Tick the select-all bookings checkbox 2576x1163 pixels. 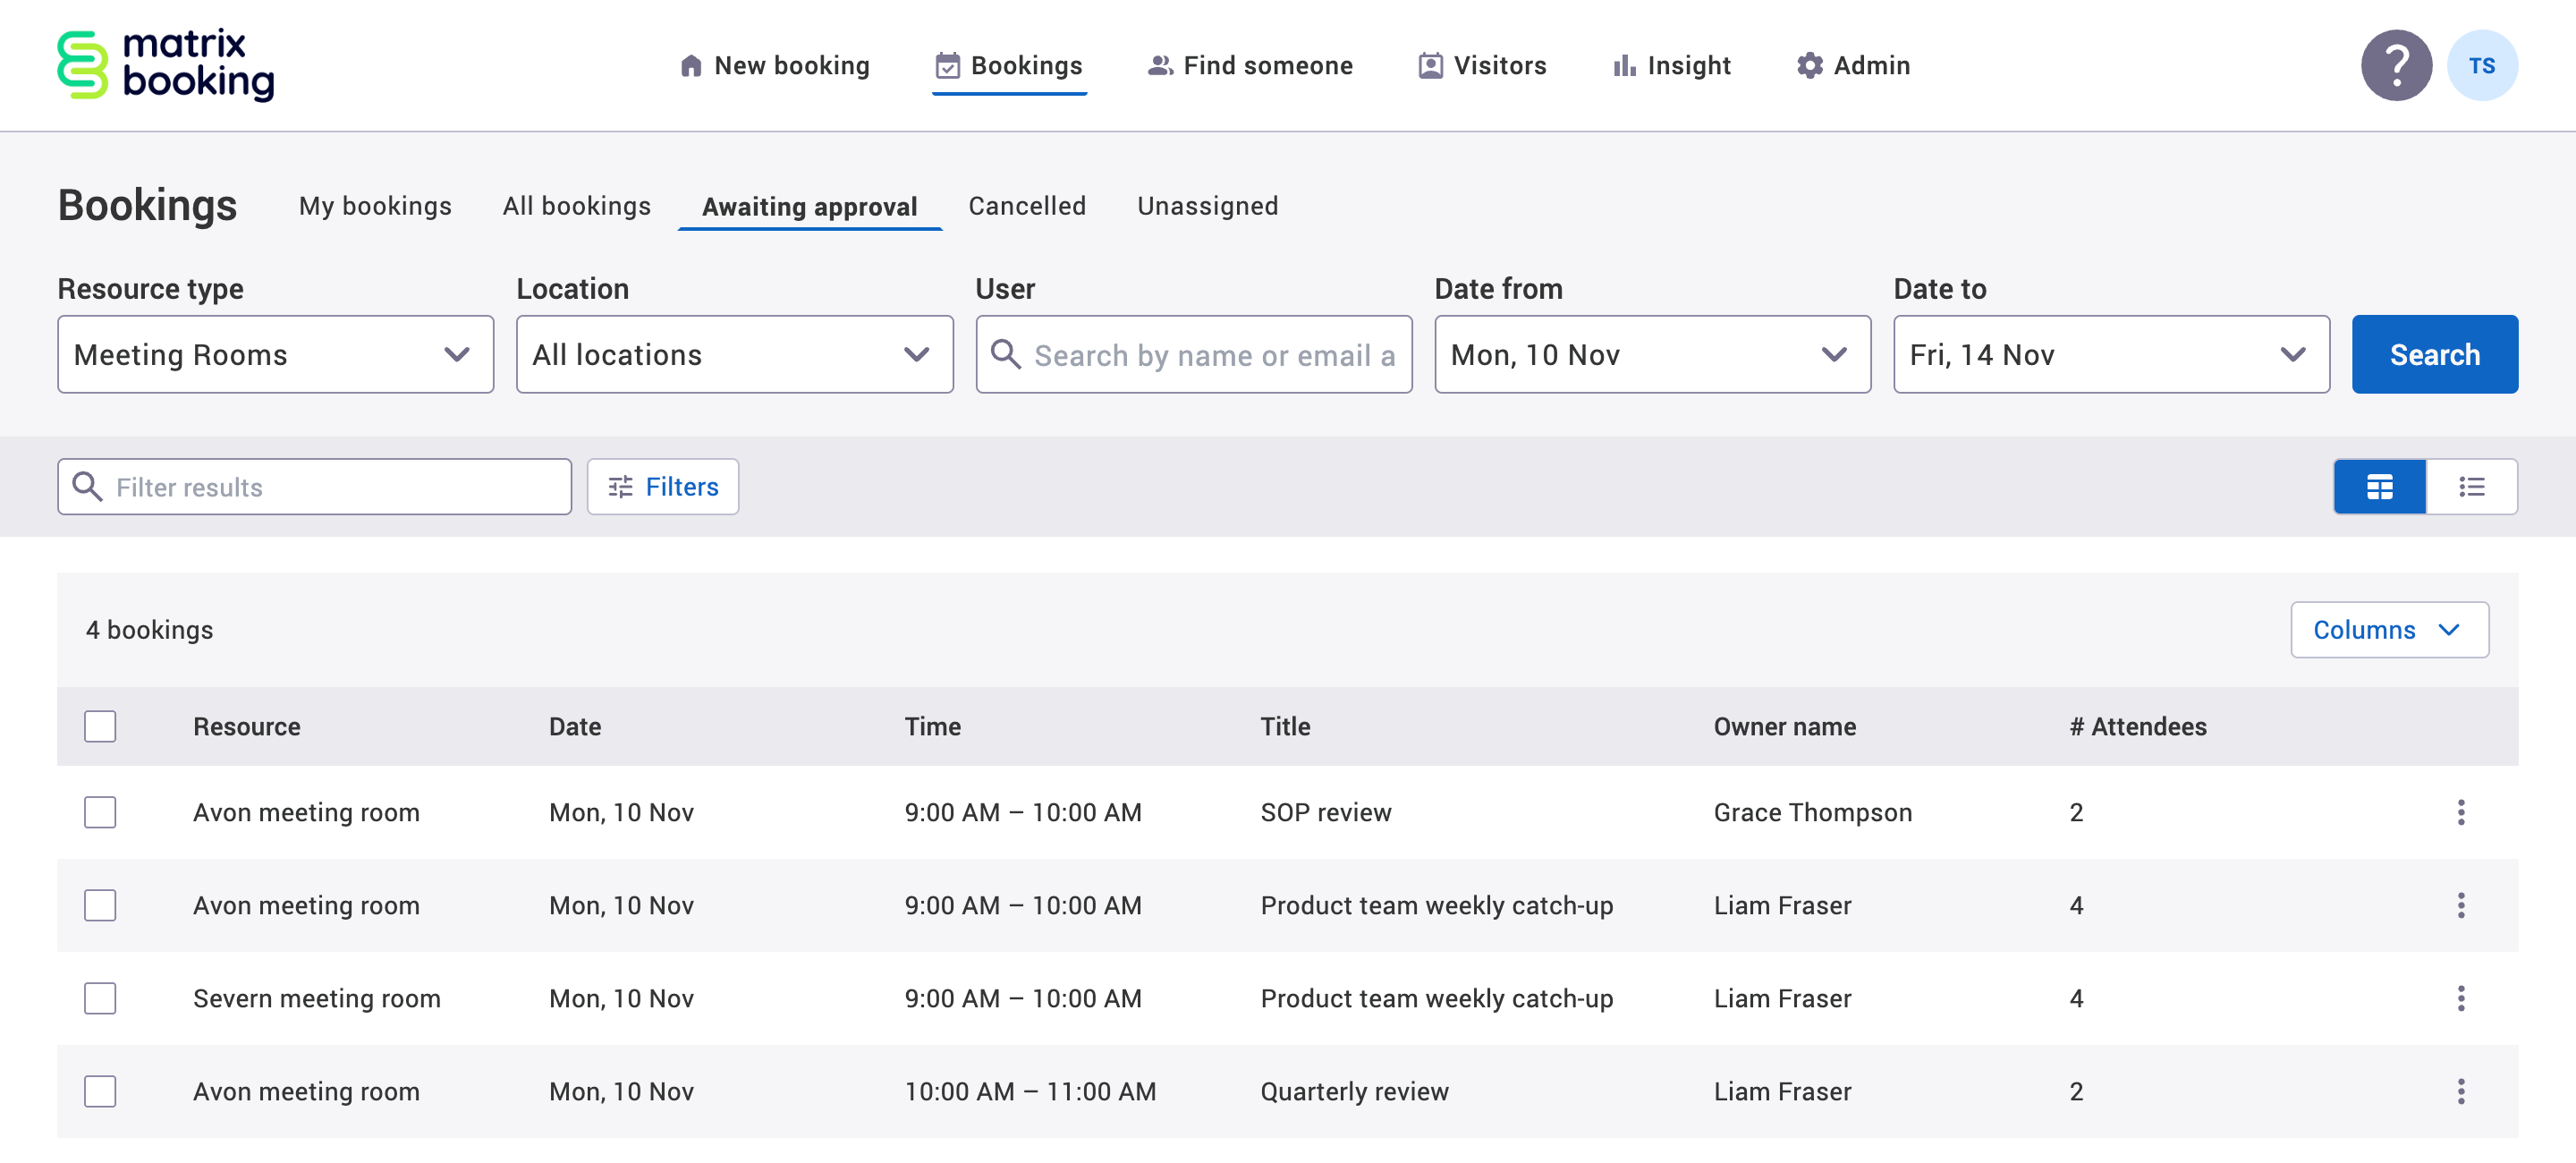(100, 726)
